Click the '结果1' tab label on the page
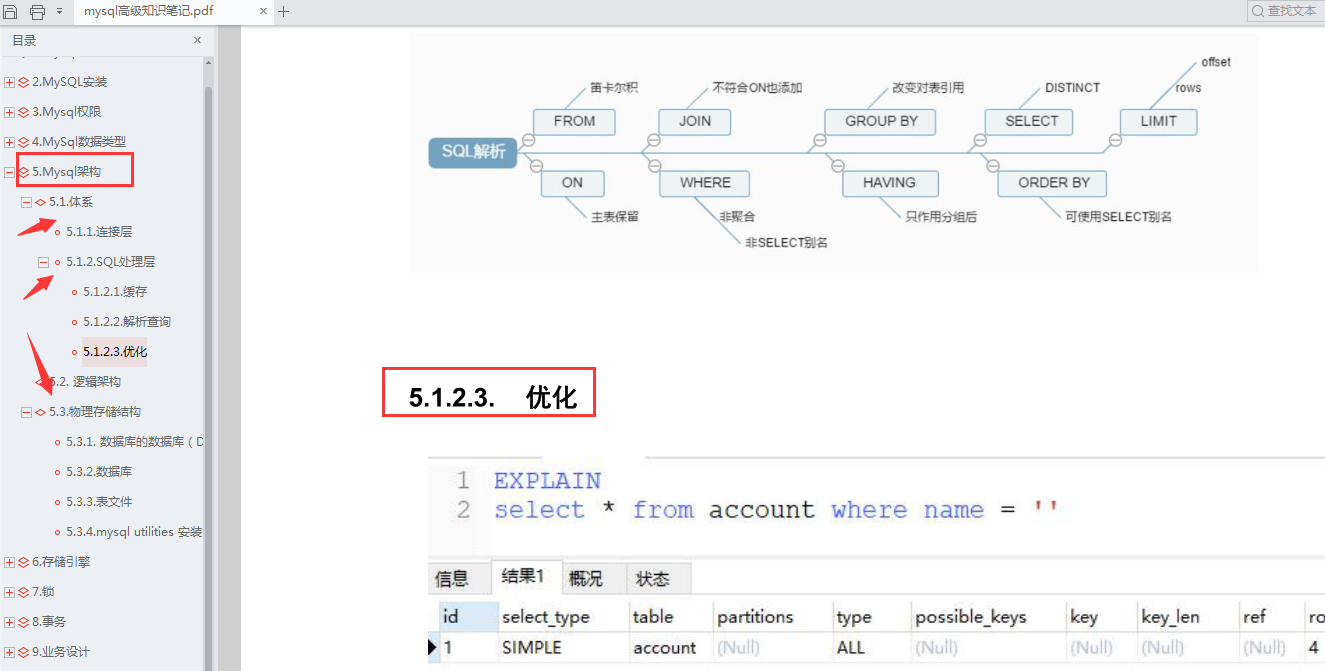The width and height of the screenshot is (1325, 671). pyautogui.click(x=523, y=577)
